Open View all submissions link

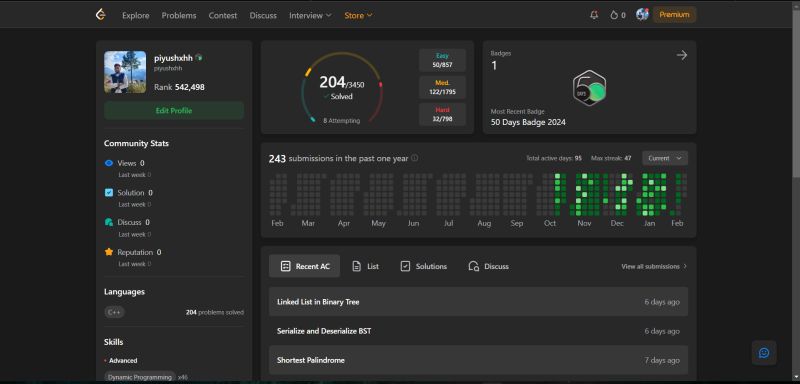pyautogui.click(x=654, y=266)
